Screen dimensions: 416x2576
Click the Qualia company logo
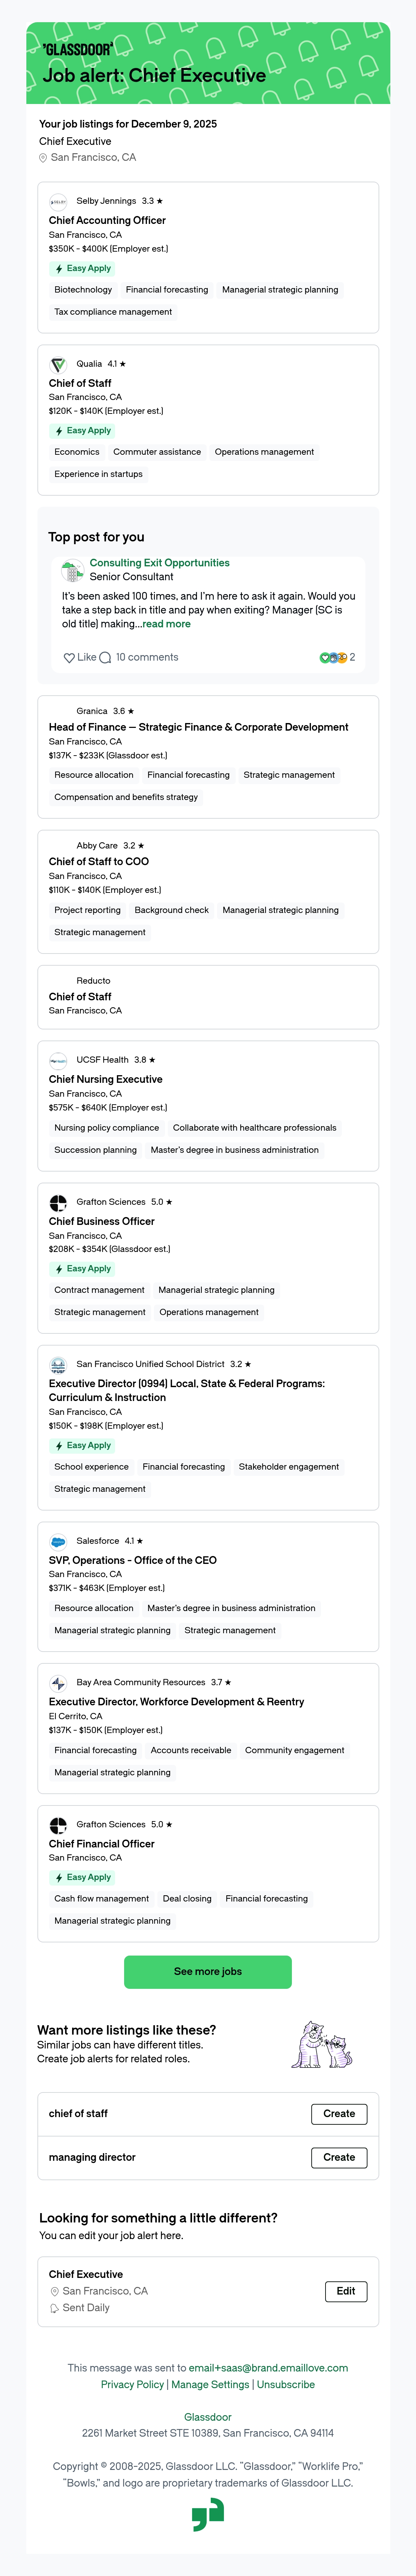(x=58, y=365)
